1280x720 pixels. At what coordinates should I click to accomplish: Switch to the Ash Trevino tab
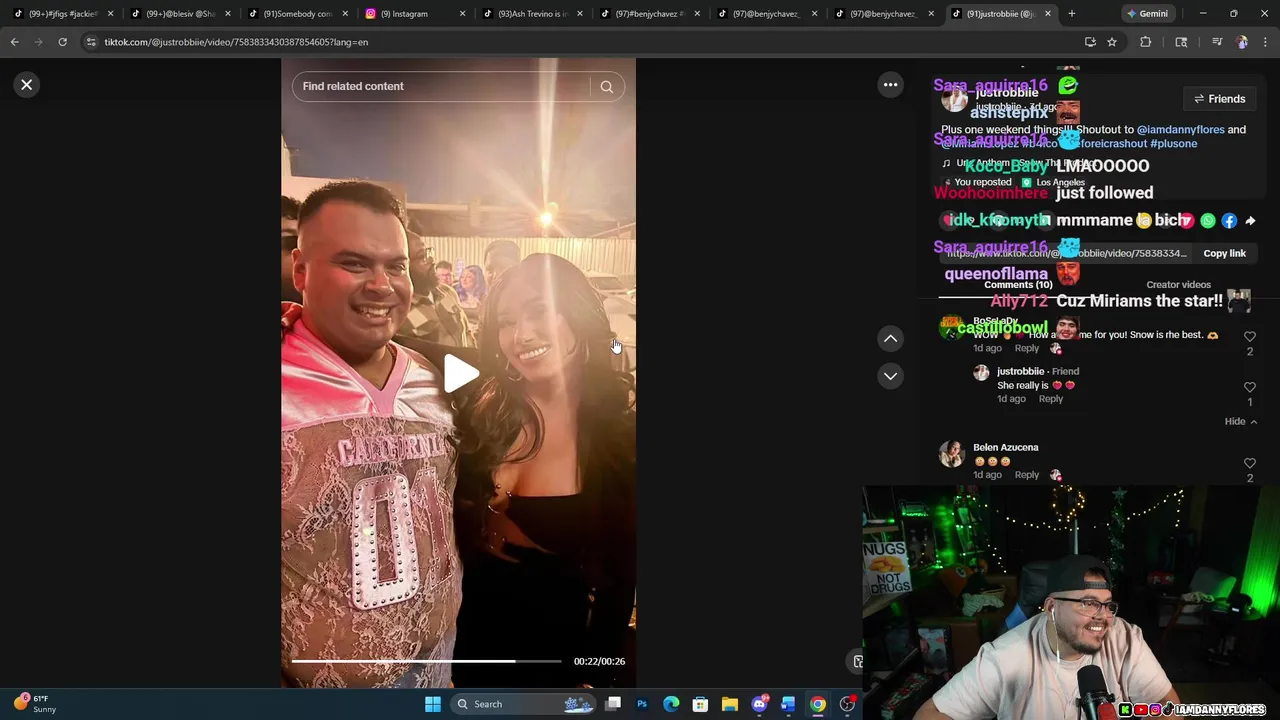[533, 14]
